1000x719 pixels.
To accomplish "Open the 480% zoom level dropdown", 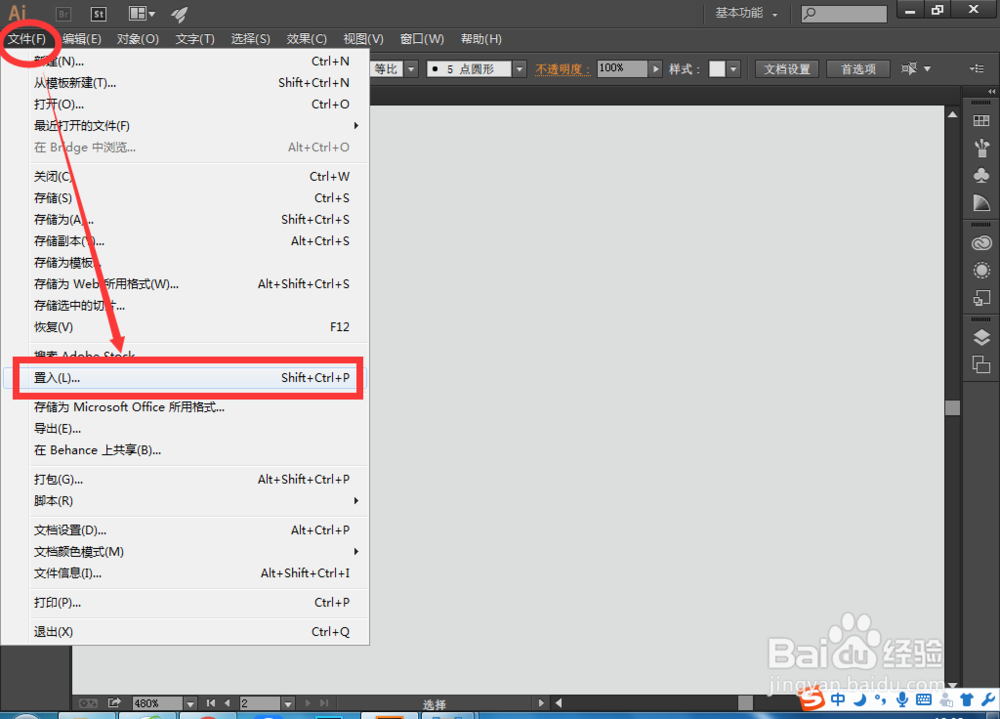I will point(190,703).
